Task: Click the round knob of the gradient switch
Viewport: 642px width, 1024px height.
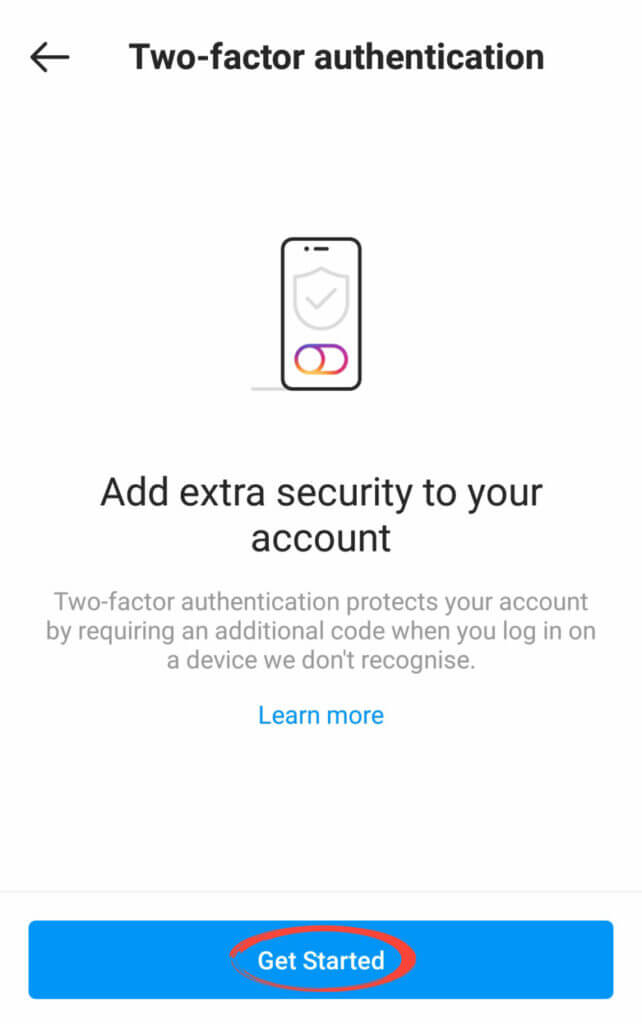Action: (309, 359)
